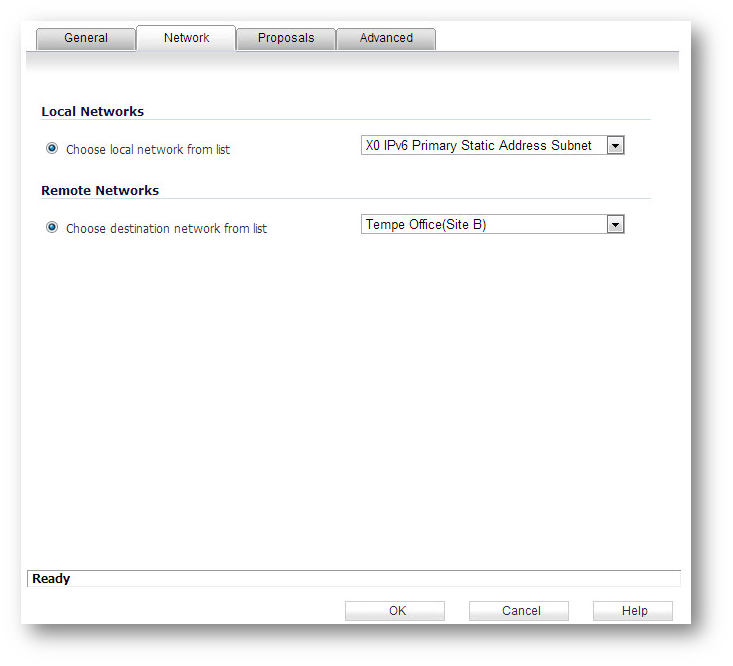Select the Network tab
This screenshot has width=733, height=666.
(x=186, y=38)
